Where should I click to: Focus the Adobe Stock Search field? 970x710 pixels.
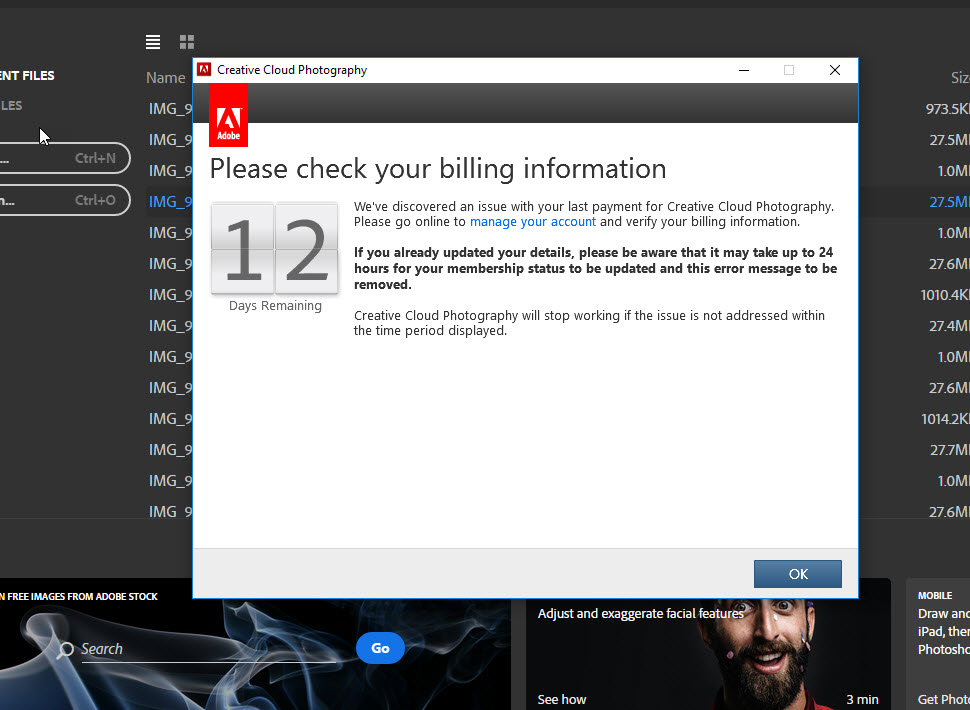tap(207, 649)
